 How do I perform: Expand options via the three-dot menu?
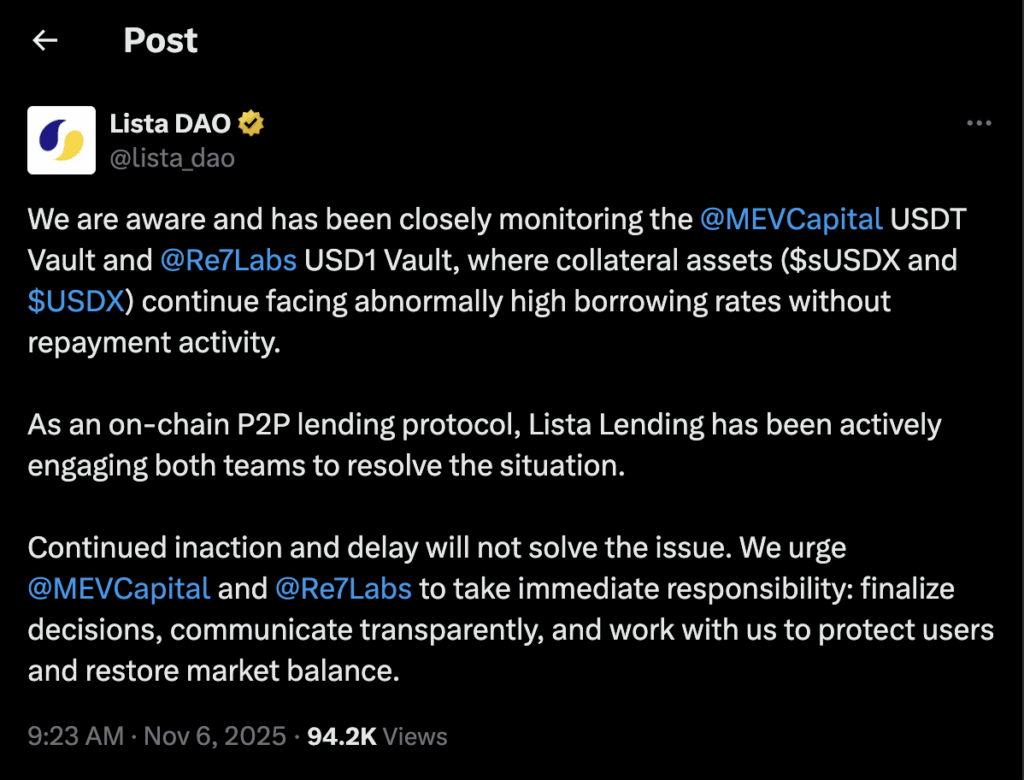pyautogui.click(x=978, y=122)
